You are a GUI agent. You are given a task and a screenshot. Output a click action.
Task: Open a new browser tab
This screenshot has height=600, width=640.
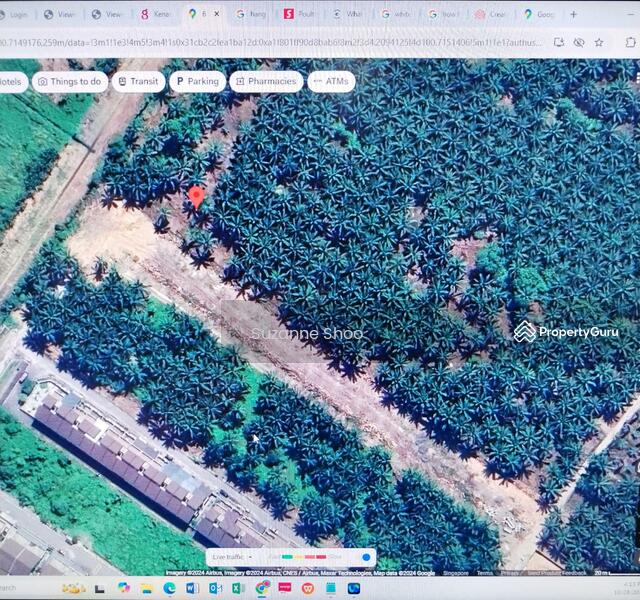click(x=573, y=15)
